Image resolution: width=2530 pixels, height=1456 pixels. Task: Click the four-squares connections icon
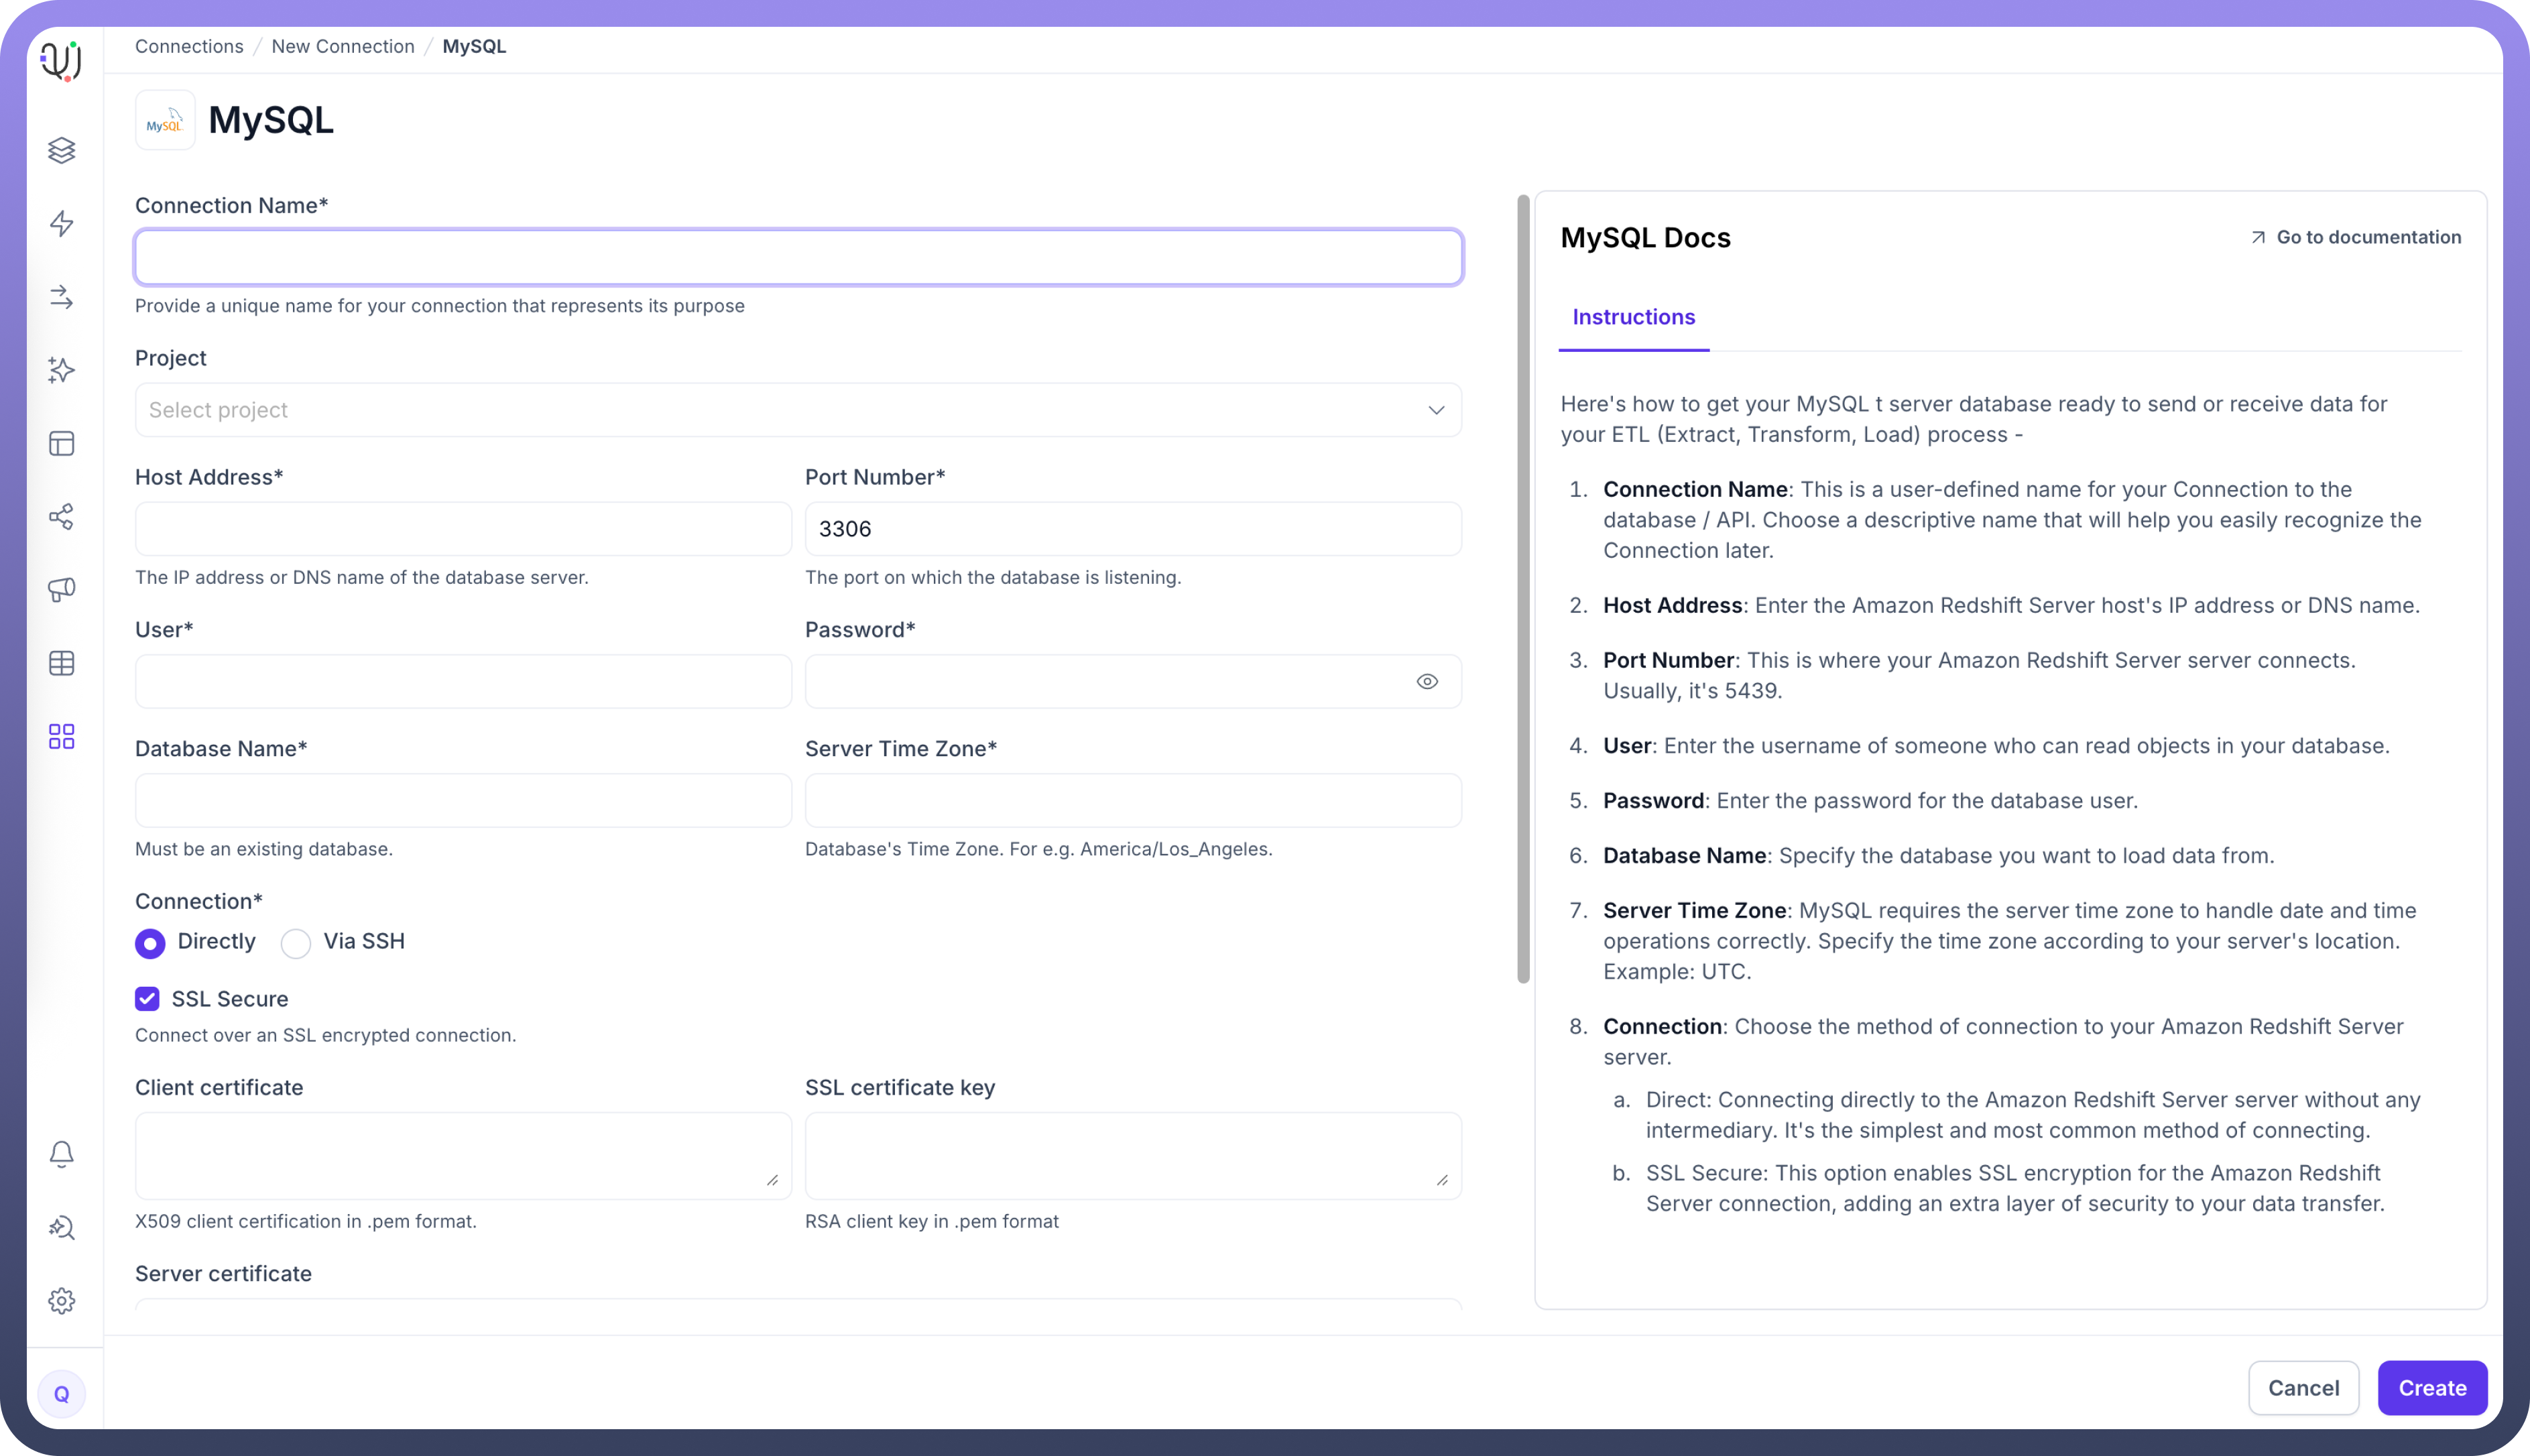pos(62,737)
